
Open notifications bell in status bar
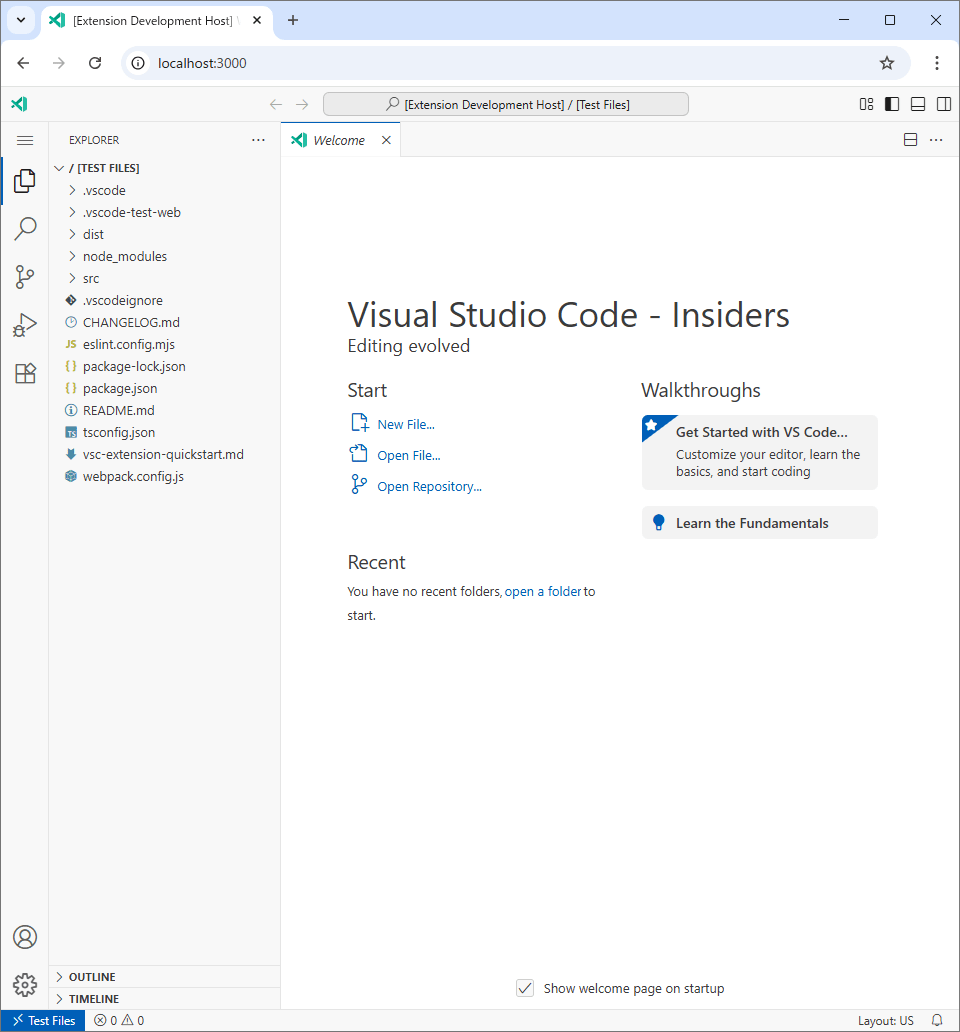pyautogui.click(x=937, y=1020)
